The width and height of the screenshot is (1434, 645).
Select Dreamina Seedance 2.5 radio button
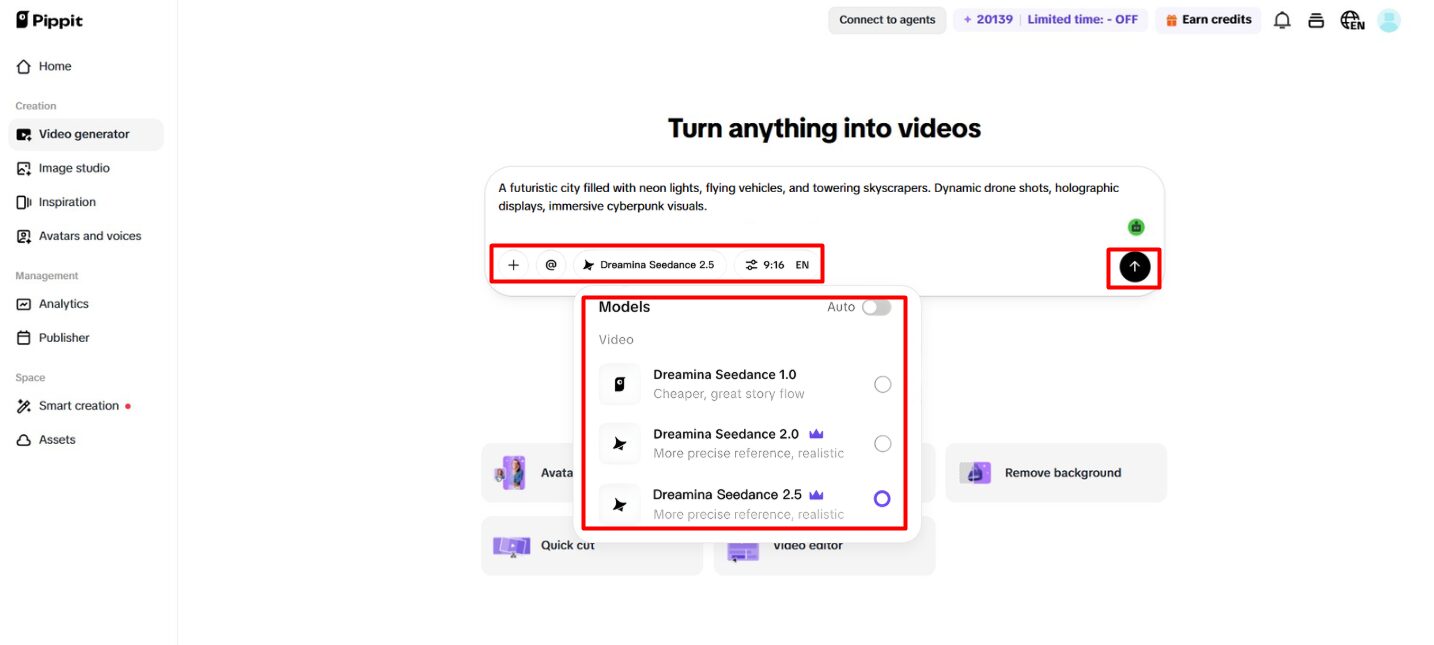tap(882, 498)
